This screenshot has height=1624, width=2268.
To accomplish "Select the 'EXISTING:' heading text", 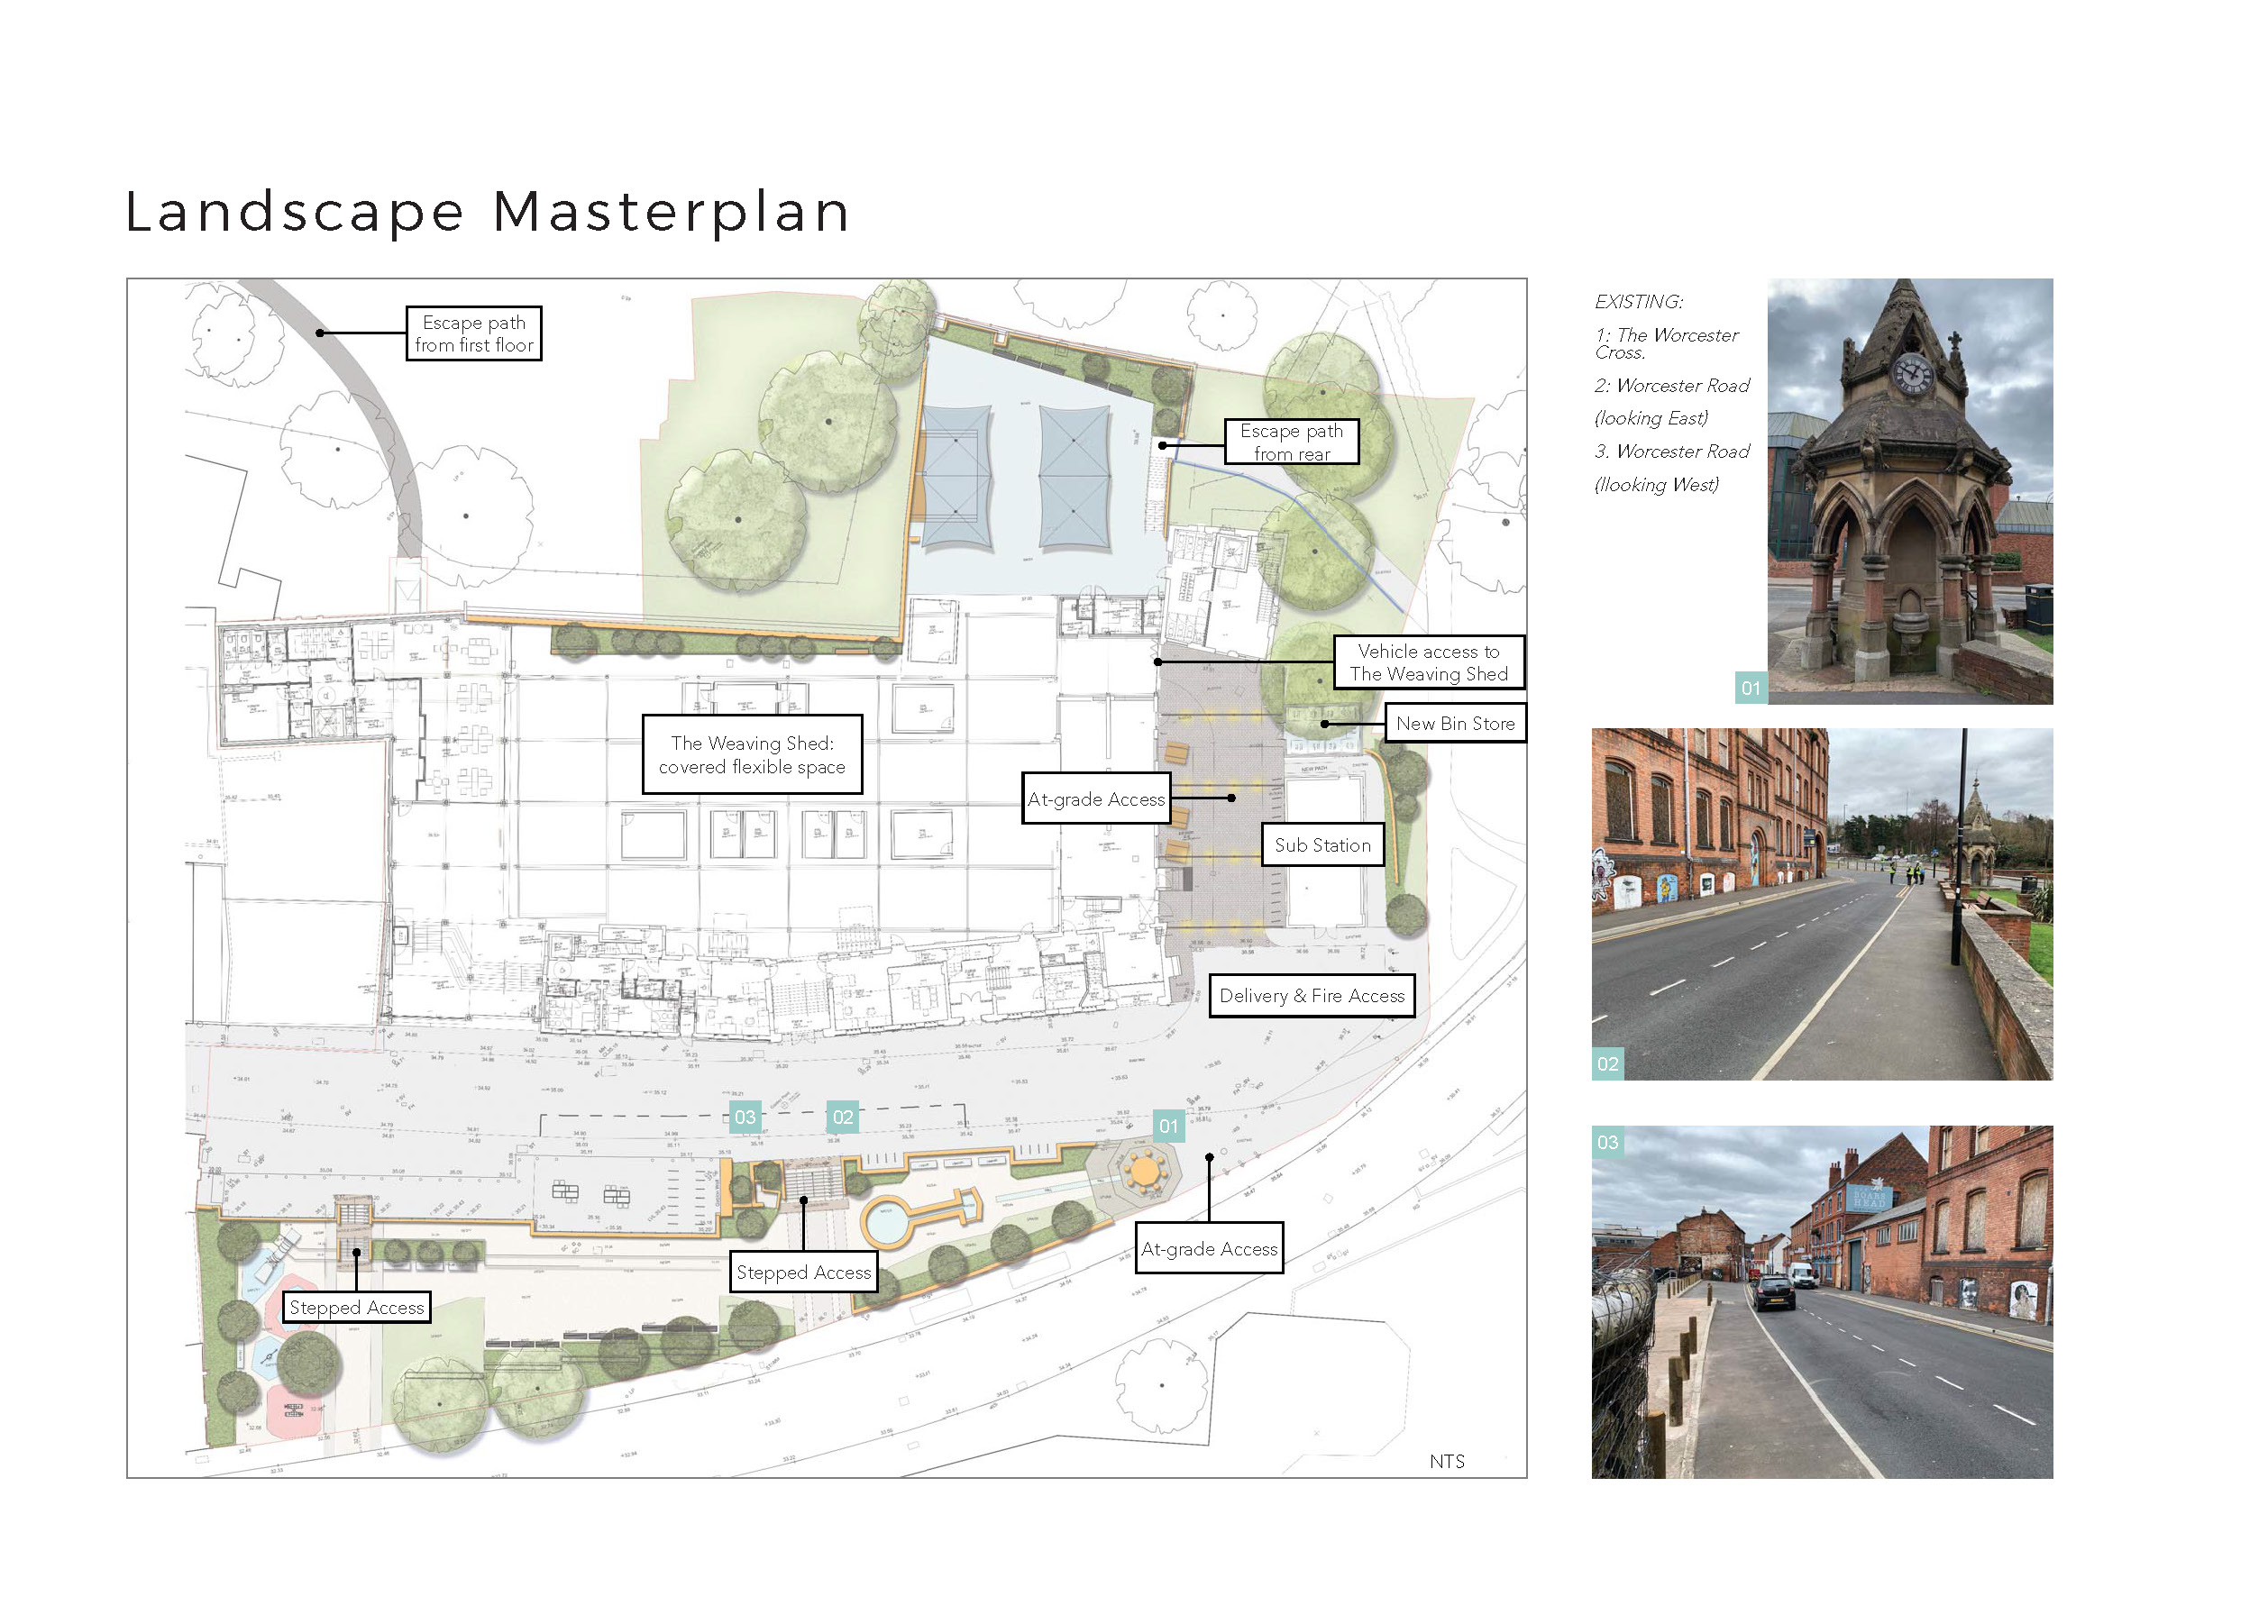I will pyautogui.click(x=1639, y=301).
